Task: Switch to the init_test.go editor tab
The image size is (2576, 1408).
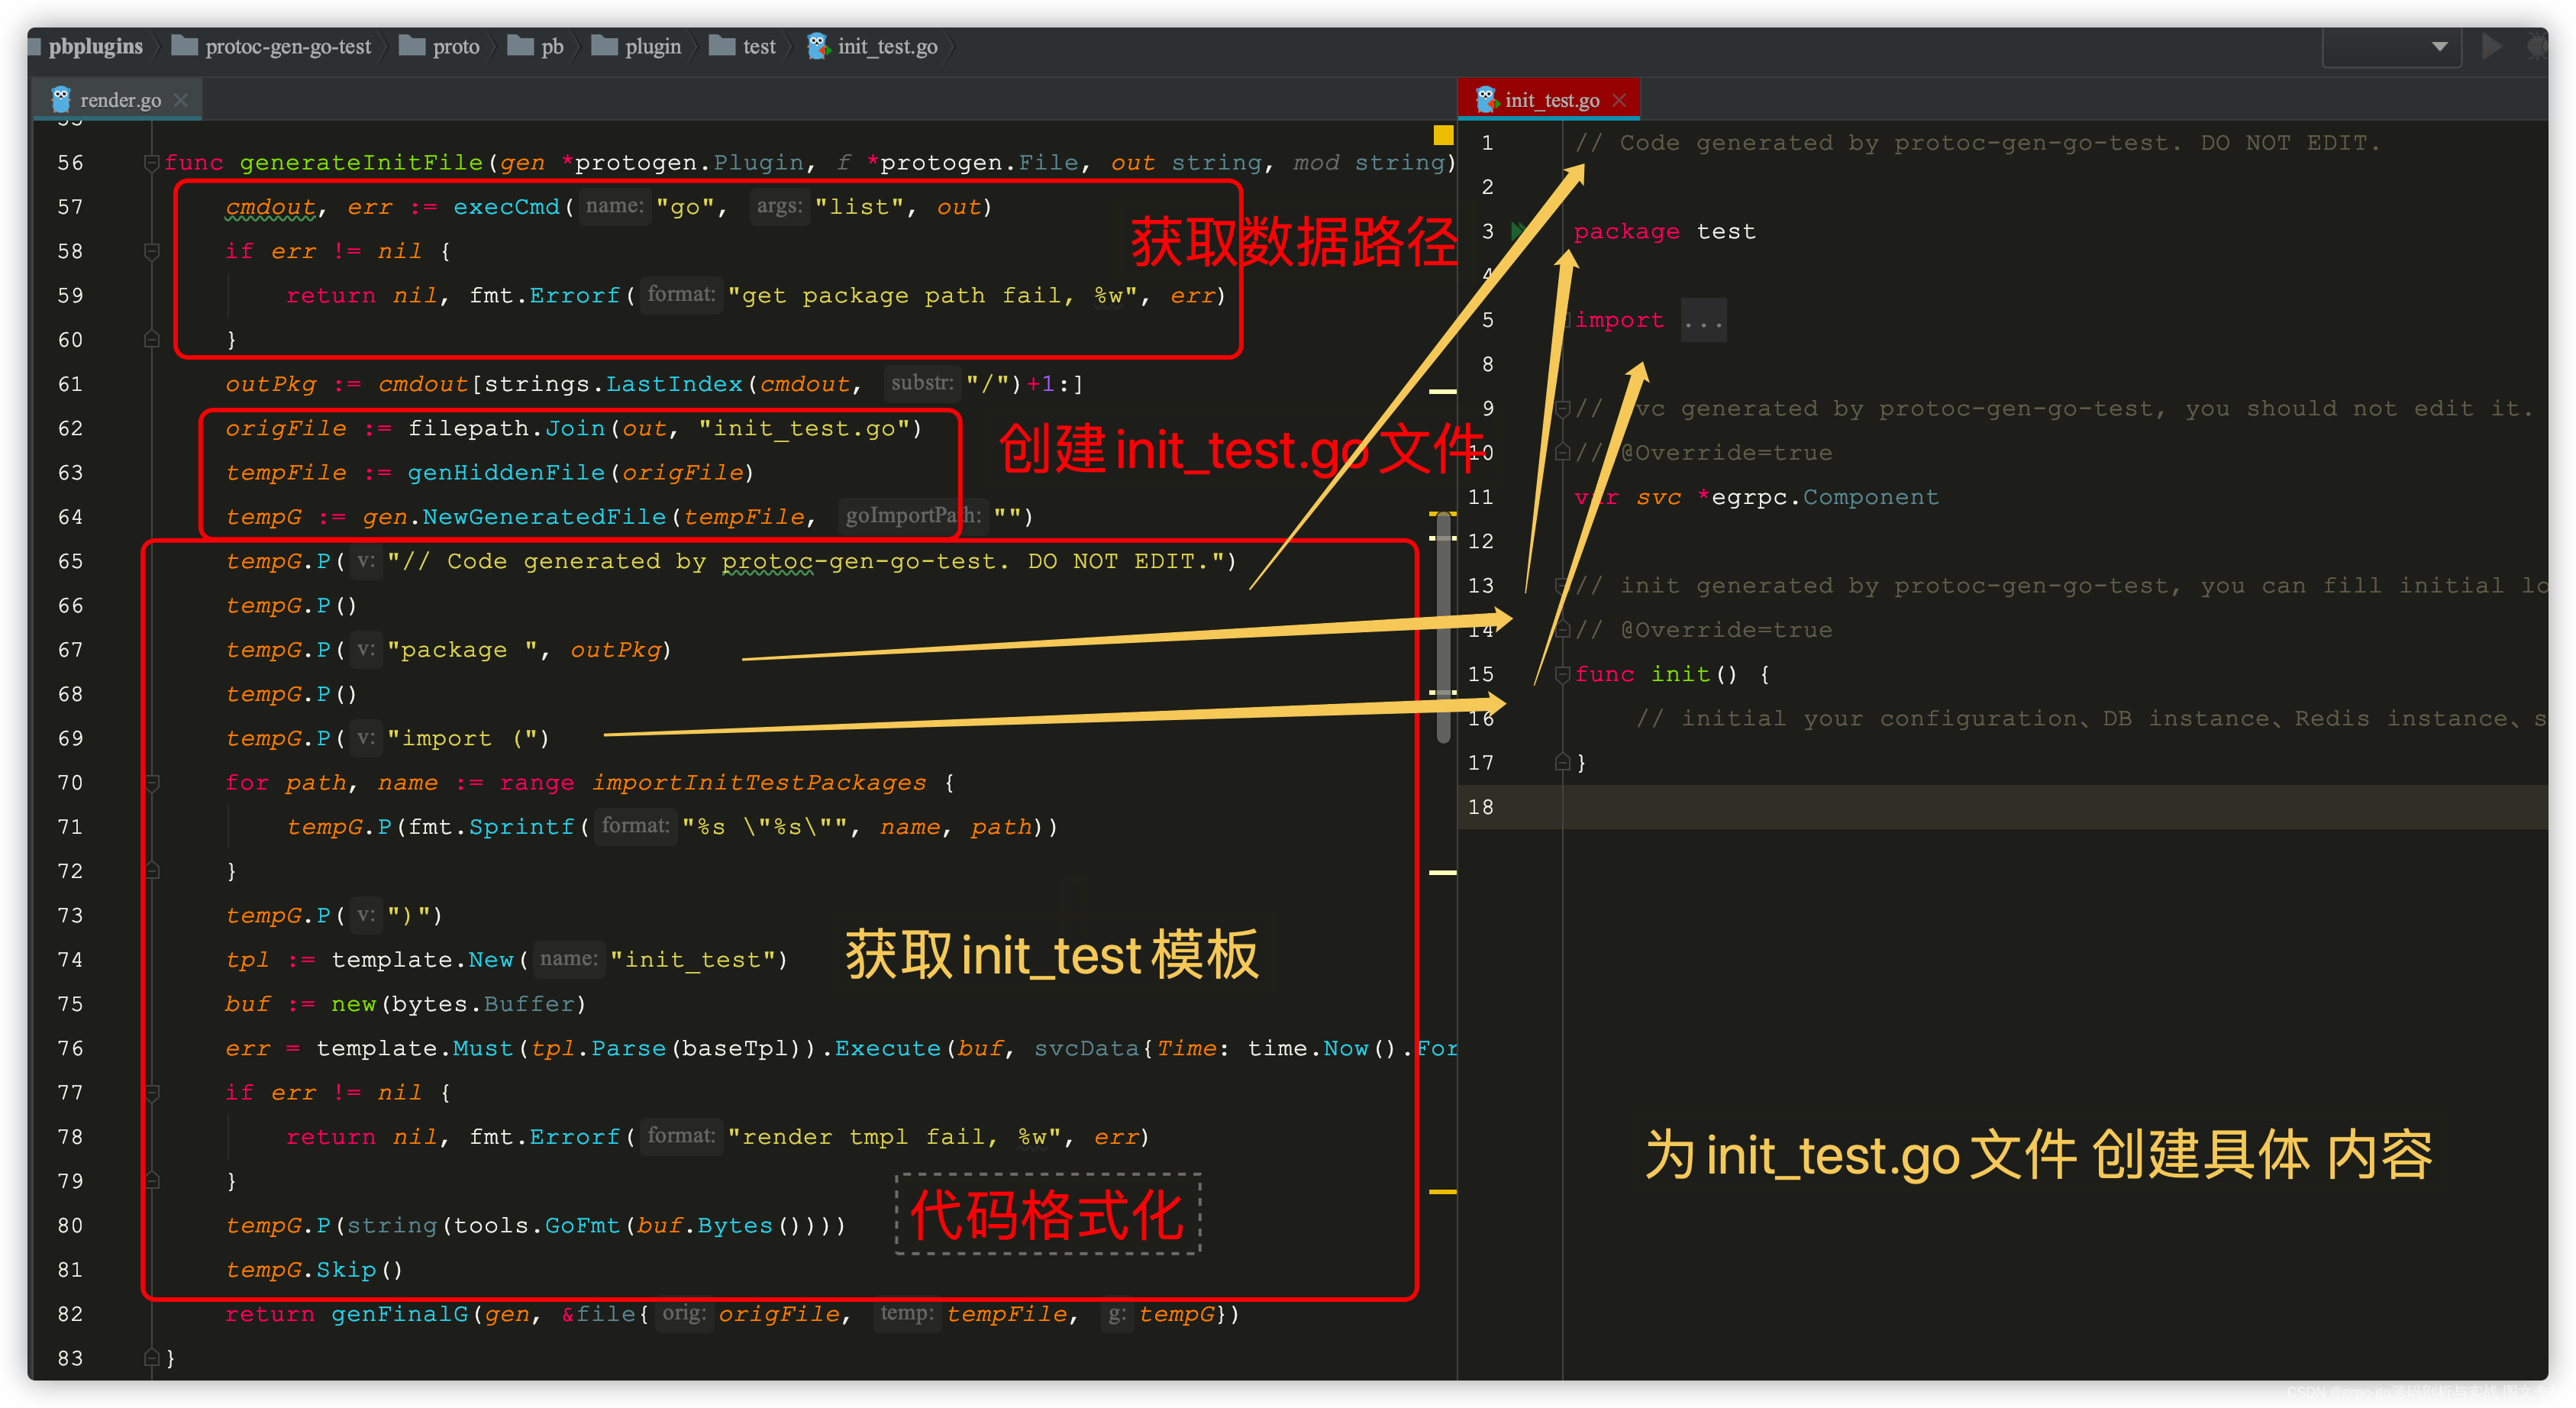Action: 1551,100
